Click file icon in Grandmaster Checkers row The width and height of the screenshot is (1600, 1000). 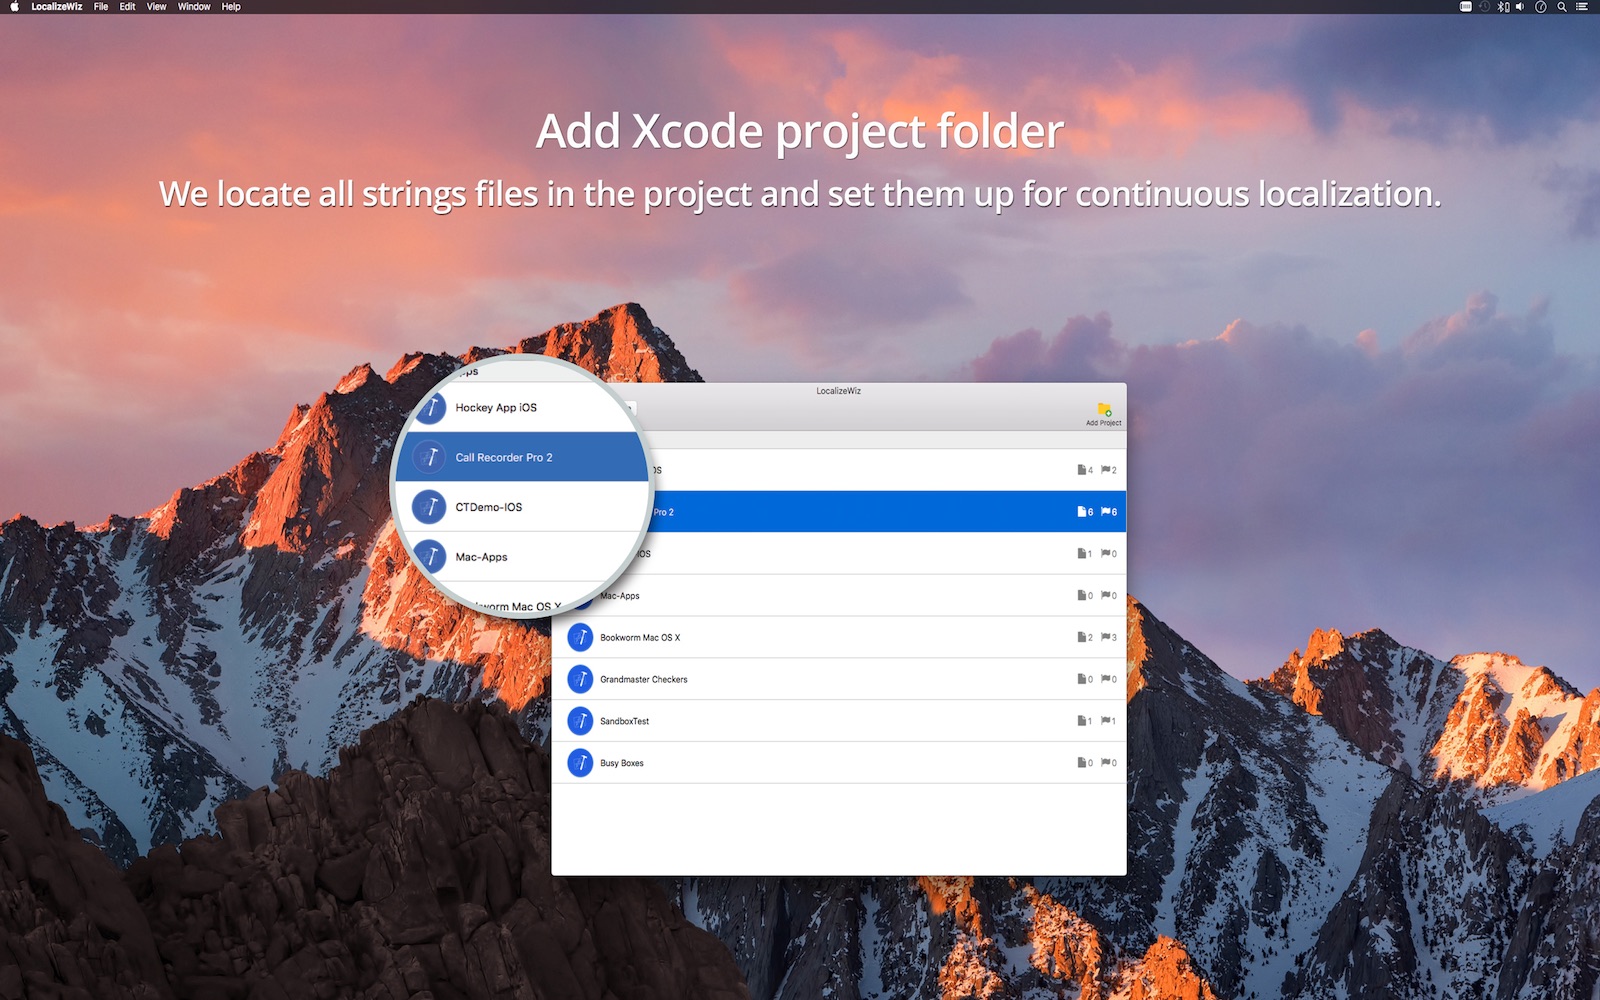[1081, 680]
